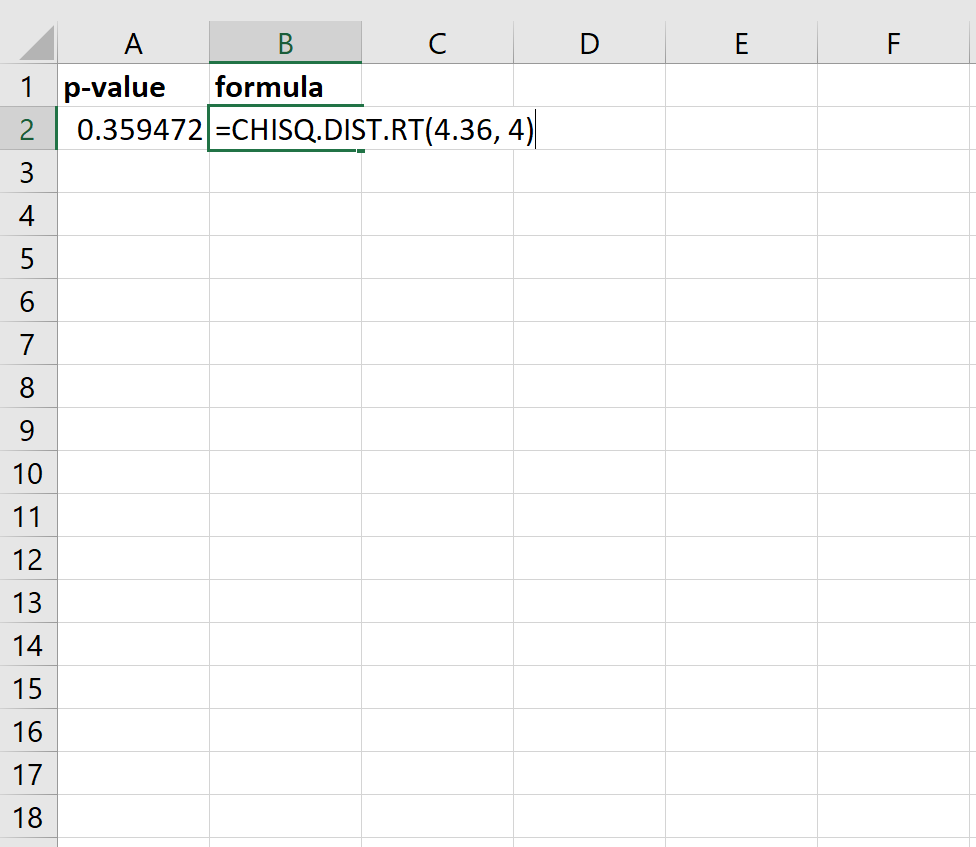Select column C header
The image size is (976, 847).
437,44
